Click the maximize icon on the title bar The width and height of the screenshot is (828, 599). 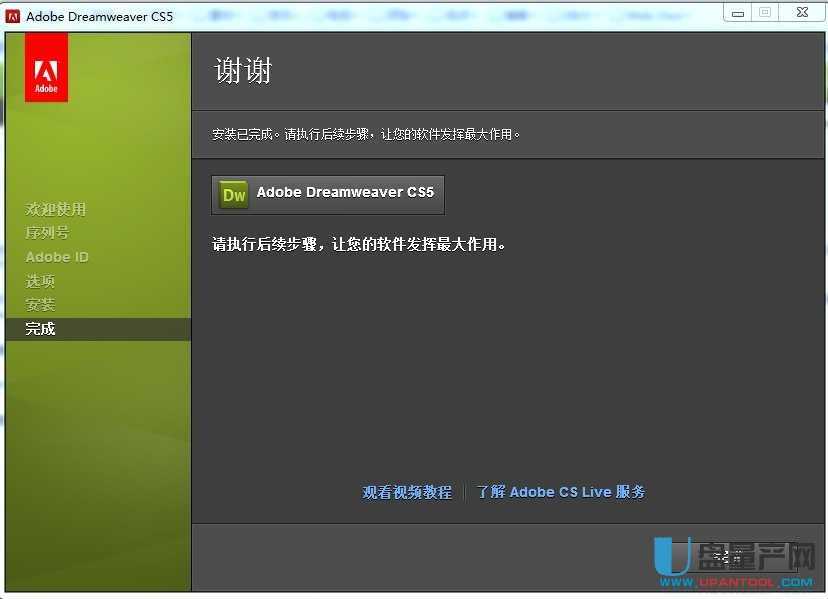pyautogui.click(x=764, y=11)
